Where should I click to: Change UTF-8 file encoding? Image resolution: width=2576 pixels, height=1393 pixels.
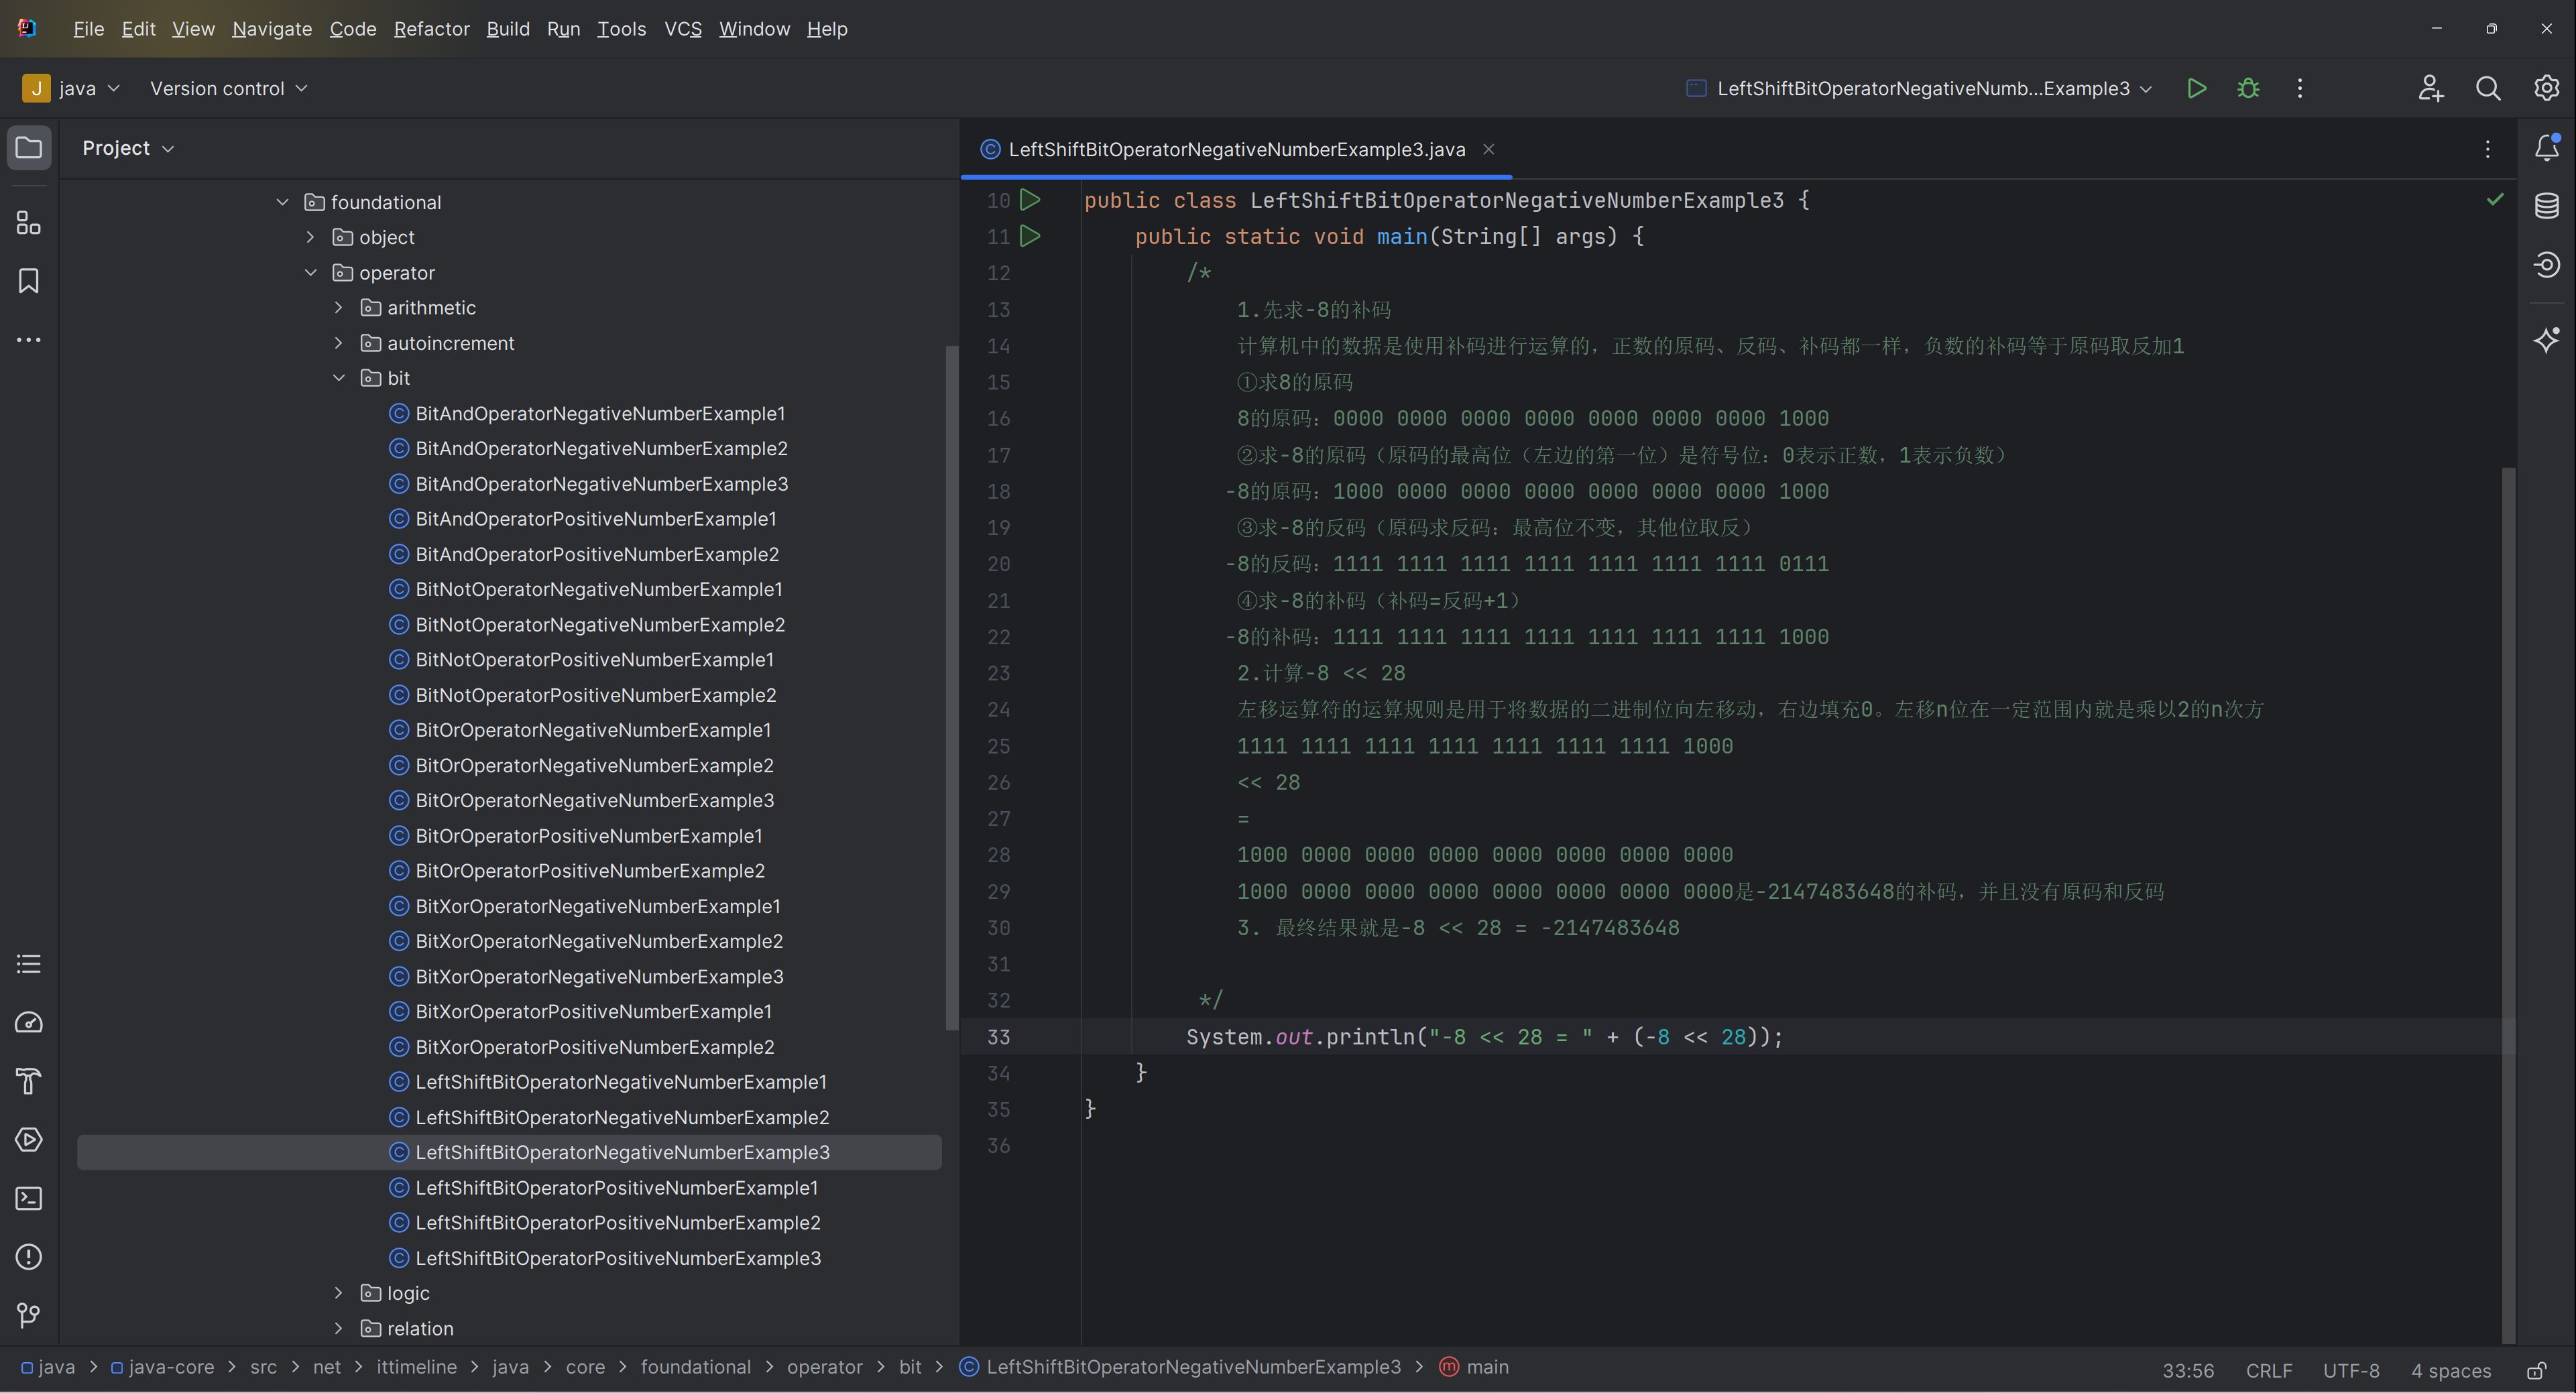point(2351,1370)
